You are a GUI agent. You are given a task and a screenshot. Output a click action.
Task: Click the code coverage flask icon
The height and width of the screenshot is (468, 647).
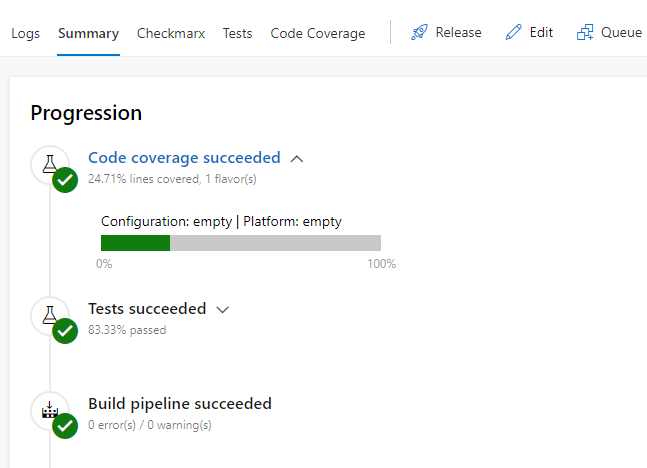coord(50,164)
